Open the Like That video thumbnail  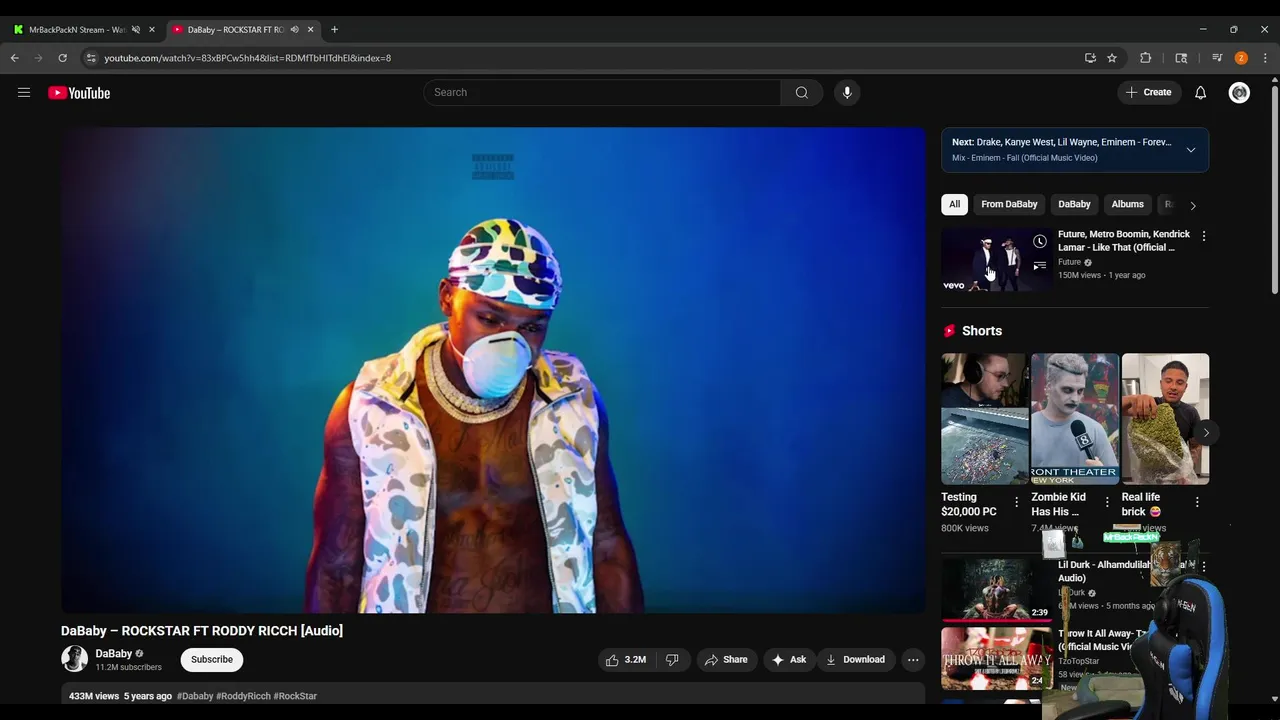(995, 260)
